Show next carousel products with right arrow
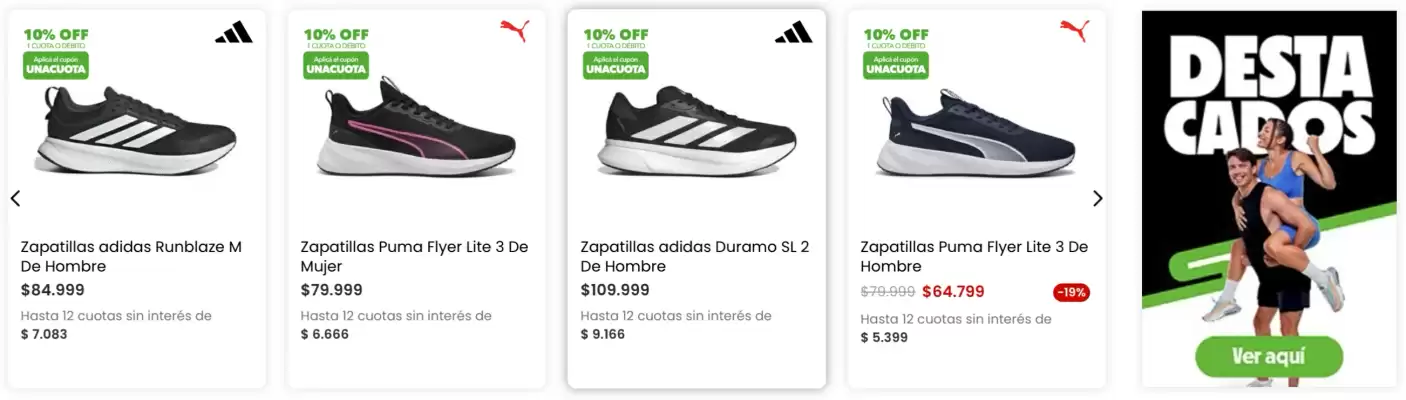Screen dimensions: 1406x400 (1097, 198)
